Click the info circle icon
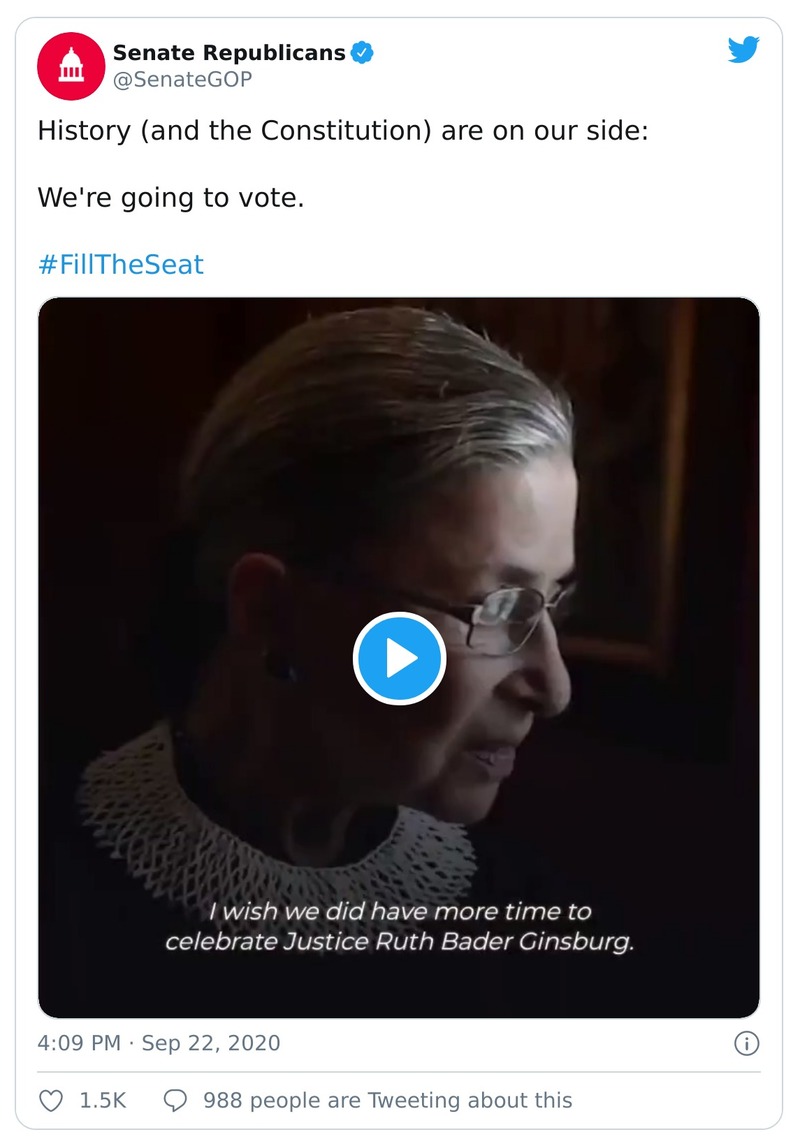 (746, 1044)
